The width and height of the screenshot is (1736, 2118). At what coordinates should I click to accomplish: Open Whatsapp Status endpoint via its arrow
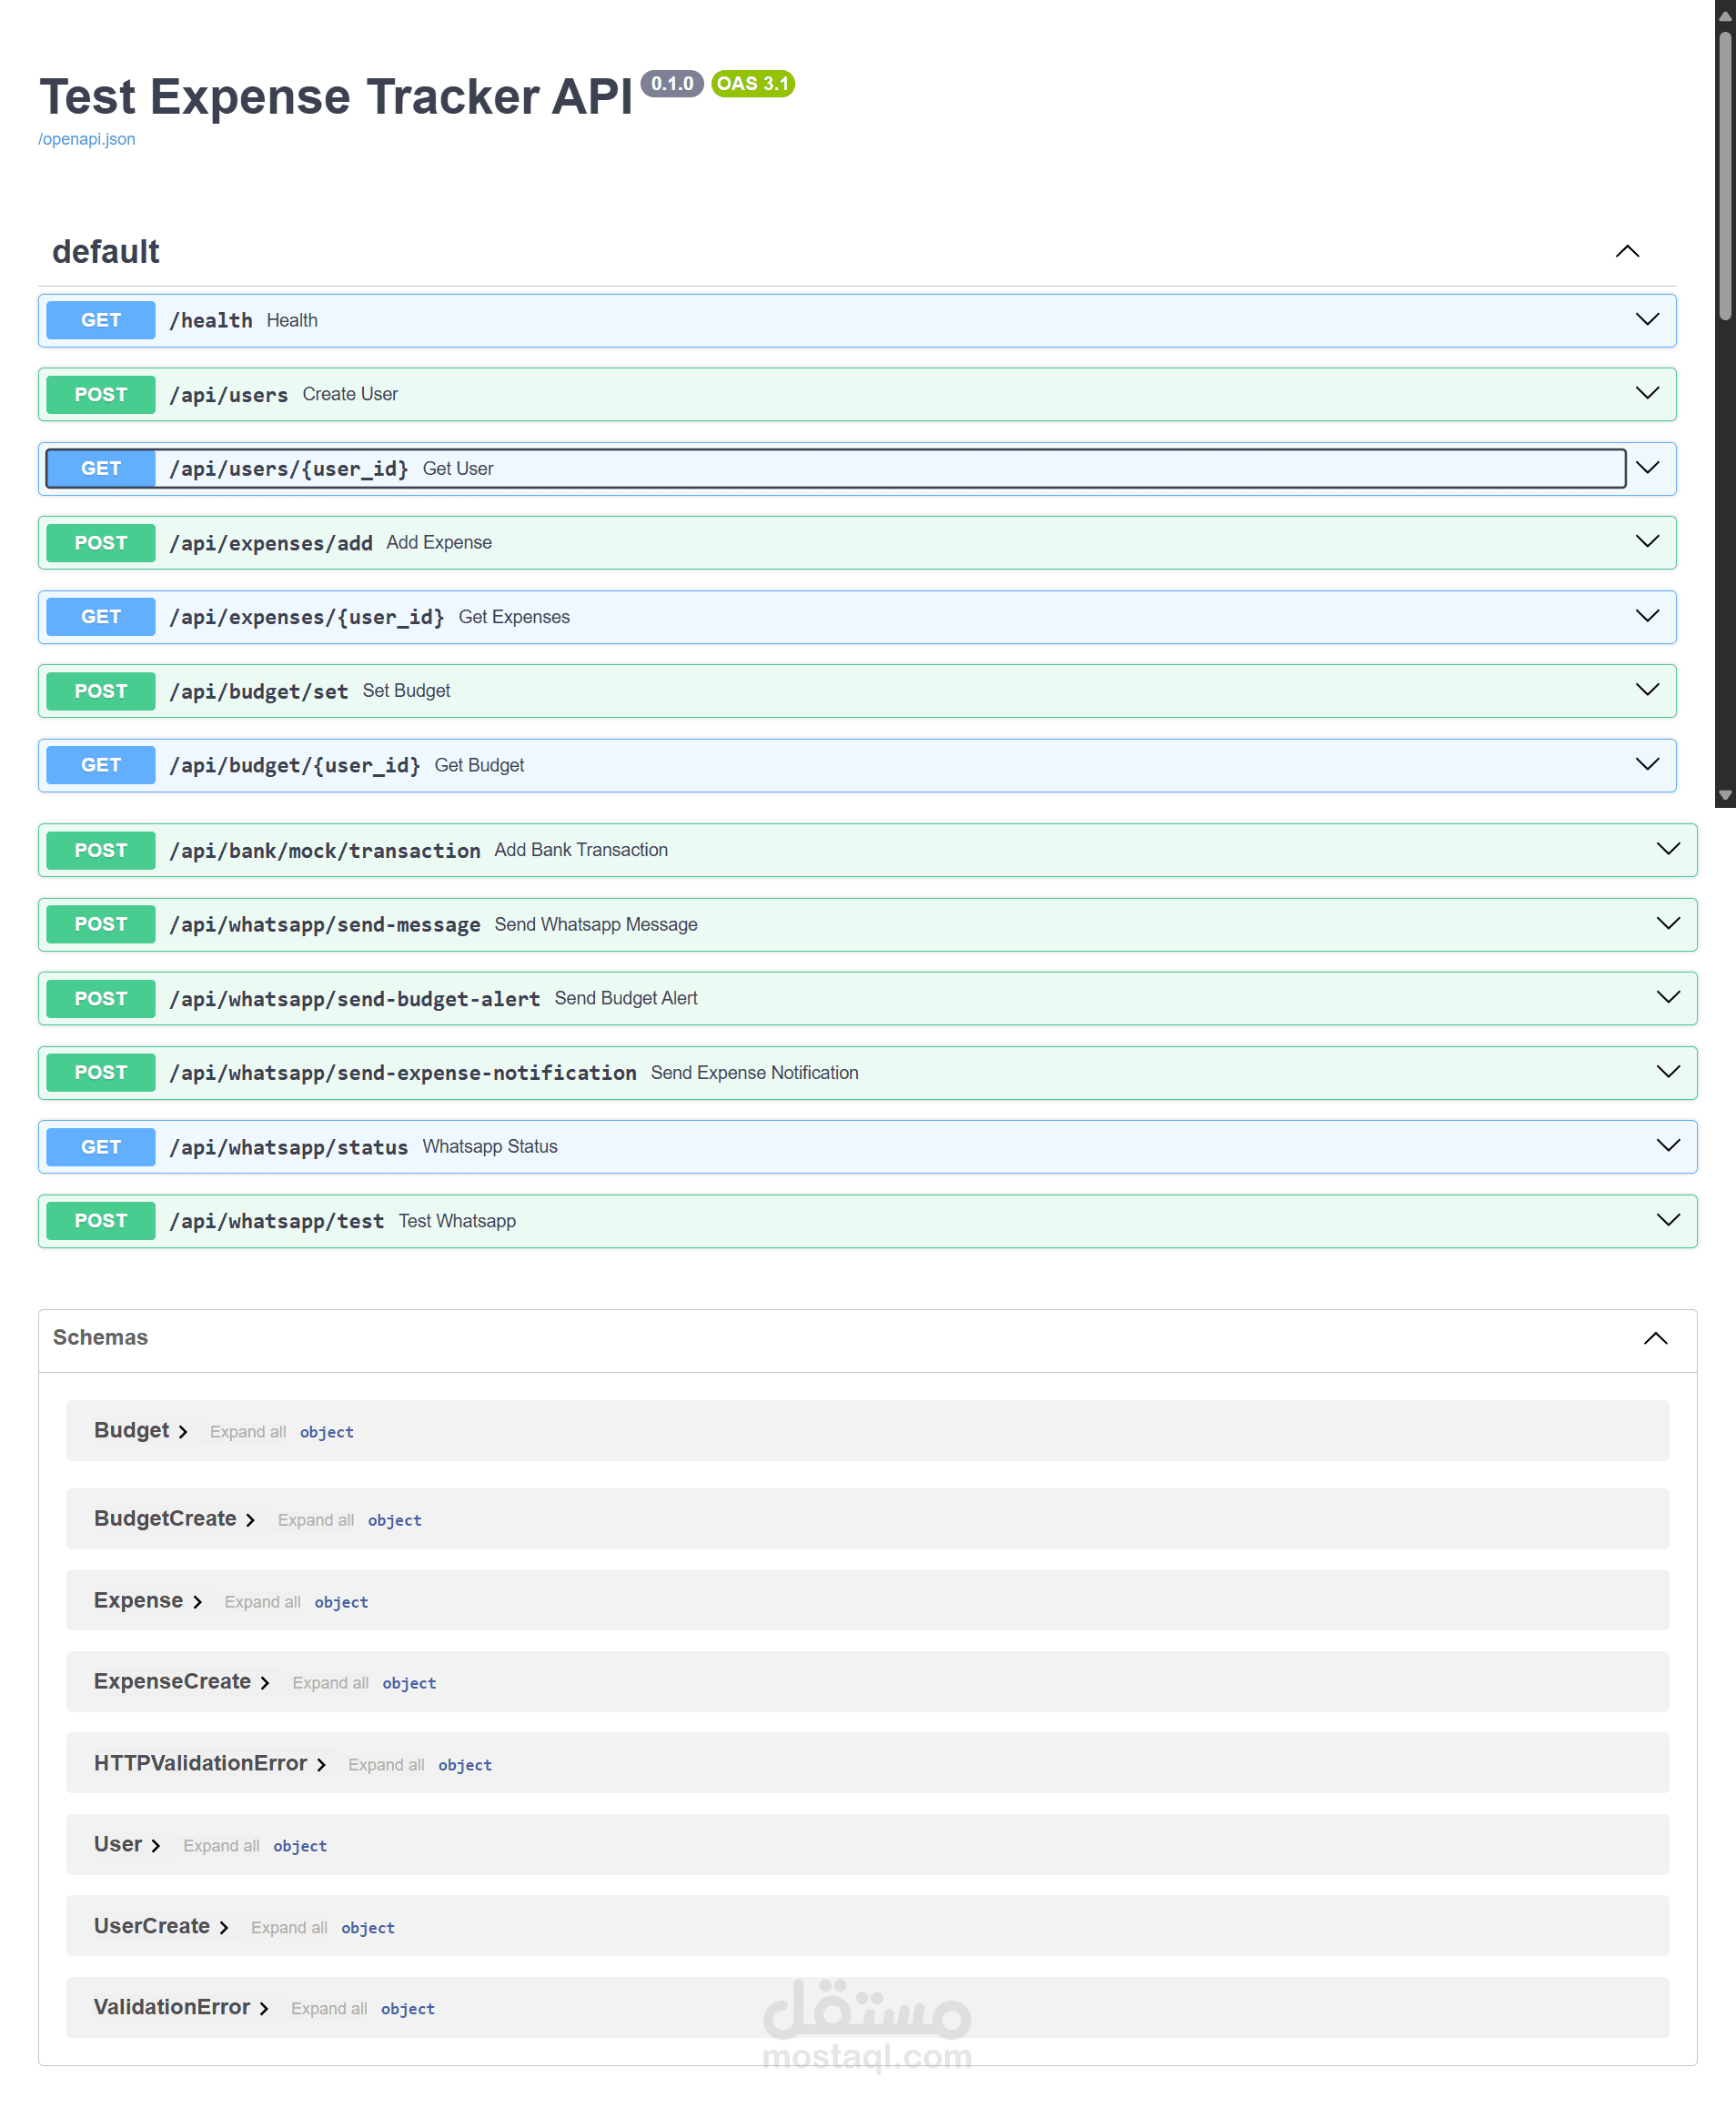(1667, 1146)
